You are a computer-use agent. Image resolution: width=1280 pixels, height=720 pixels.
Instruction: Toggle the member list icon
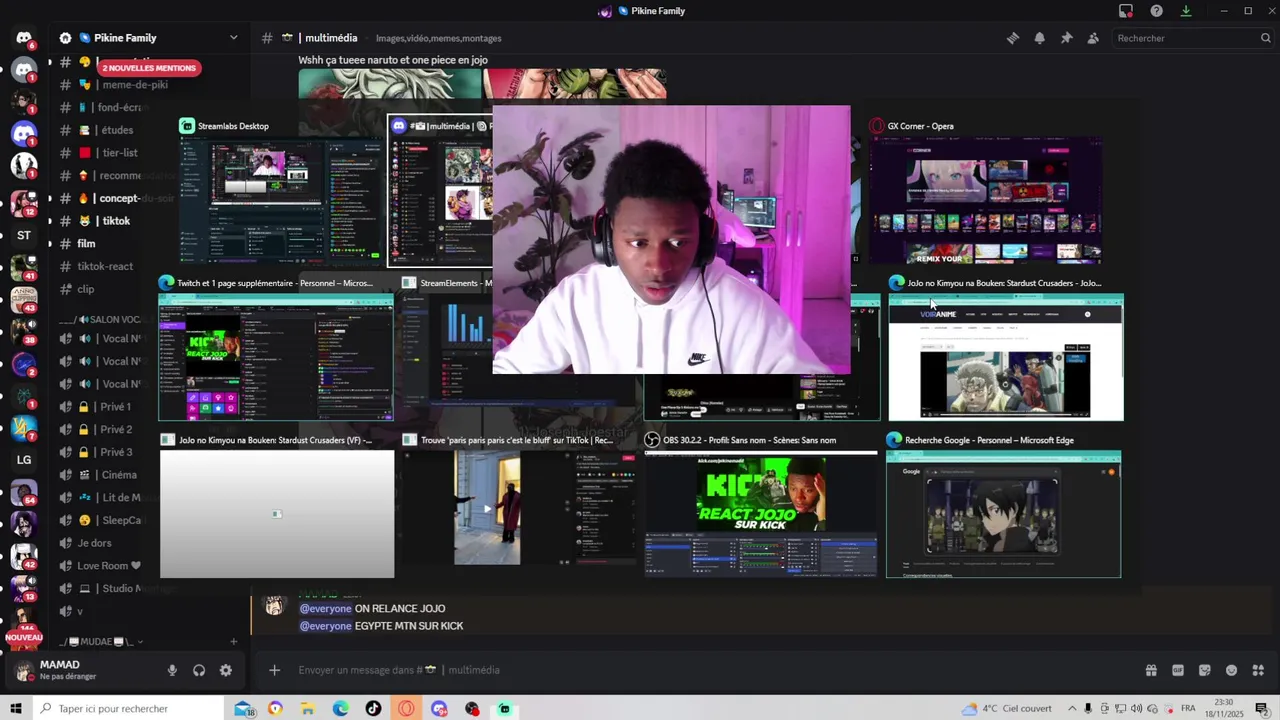tap(1093, 38)
